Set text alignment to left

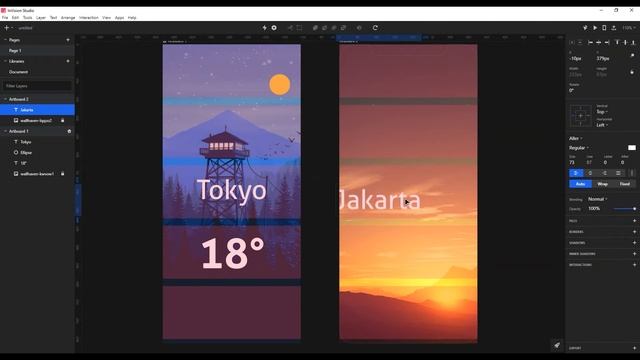576,173
